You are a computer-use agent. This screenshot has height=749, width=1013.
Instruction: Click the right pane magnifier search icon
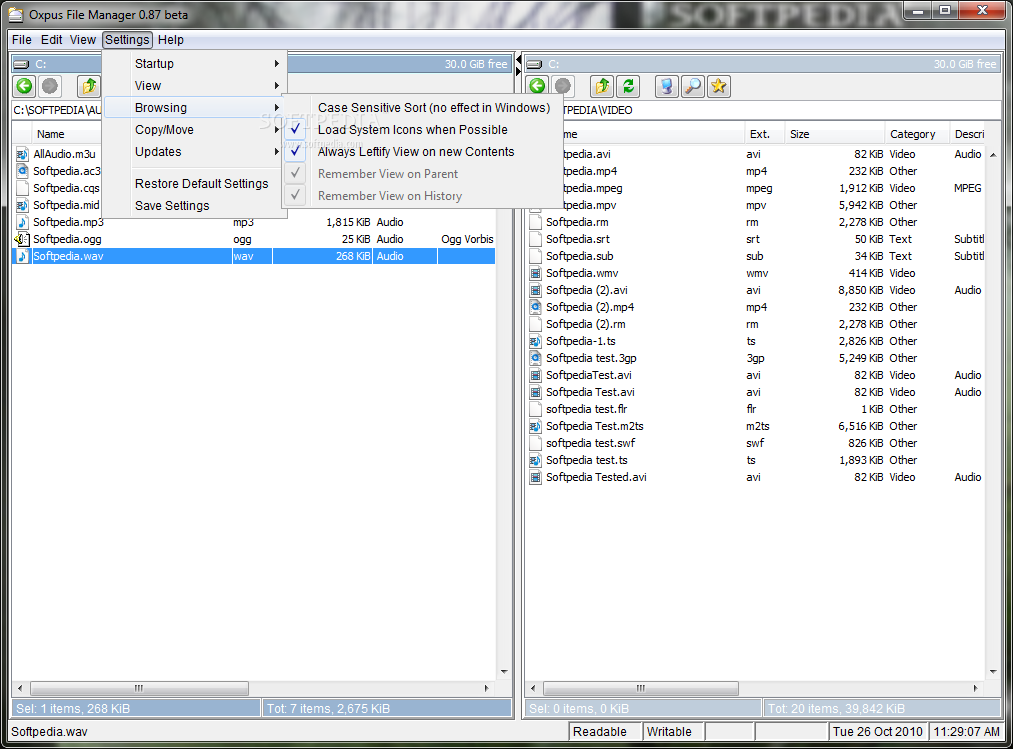(x=693, y=86)
